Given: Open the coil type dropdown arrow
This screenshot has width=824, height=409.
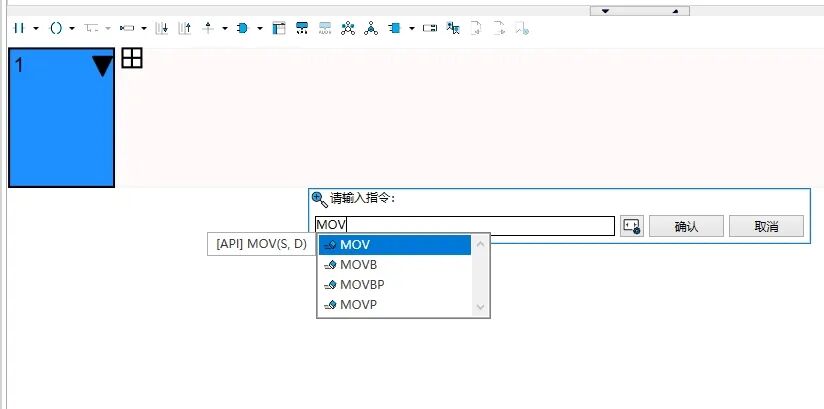Looking at the screenshot, I should (72, 28).
